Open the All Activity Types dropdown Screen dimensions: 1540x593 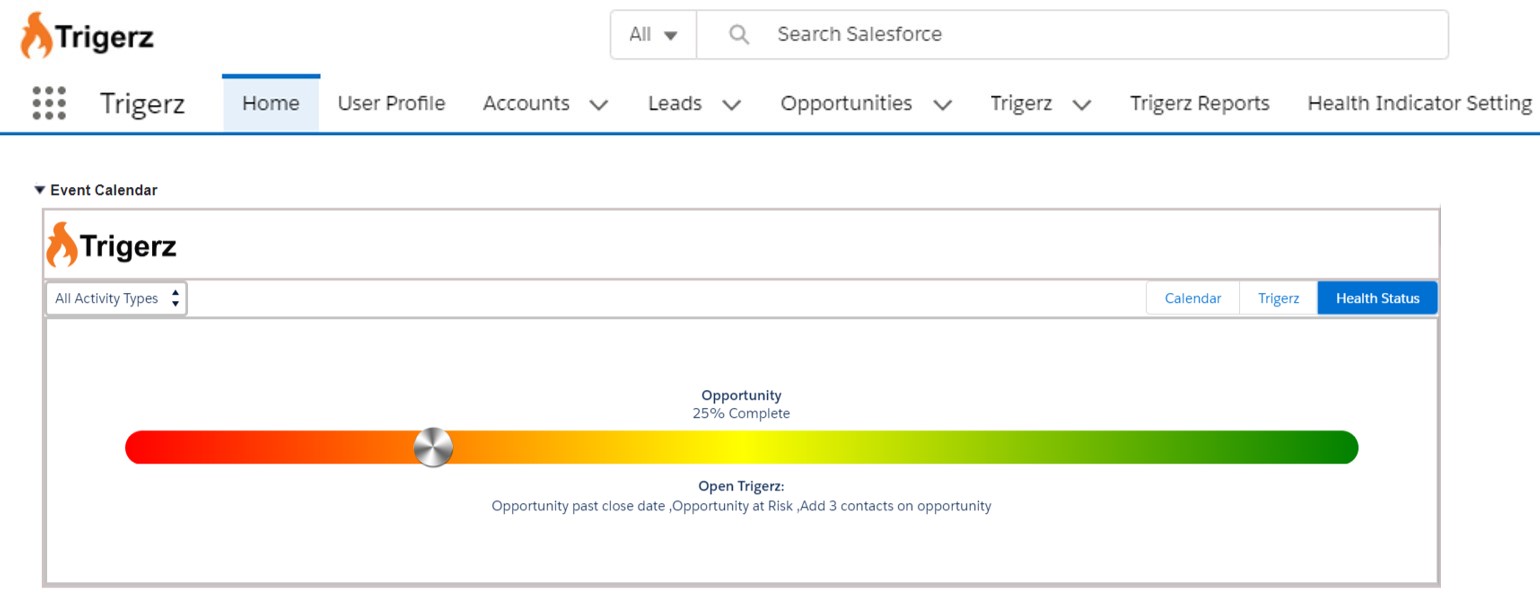[116, 298]
